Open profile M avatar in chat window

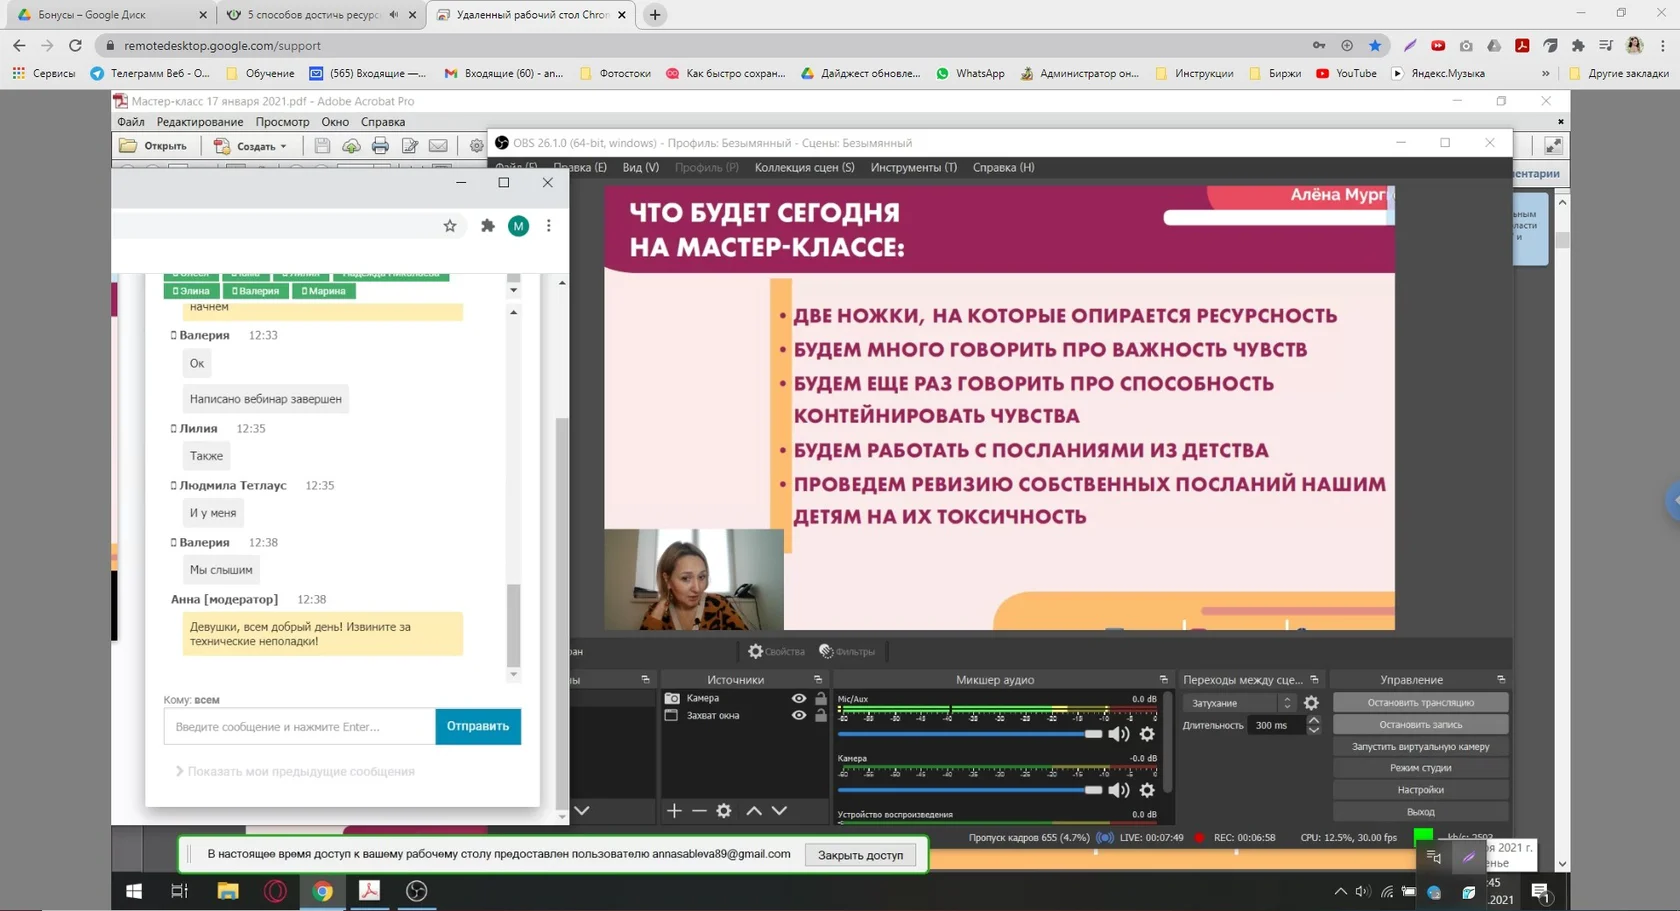tap(518, 226)
